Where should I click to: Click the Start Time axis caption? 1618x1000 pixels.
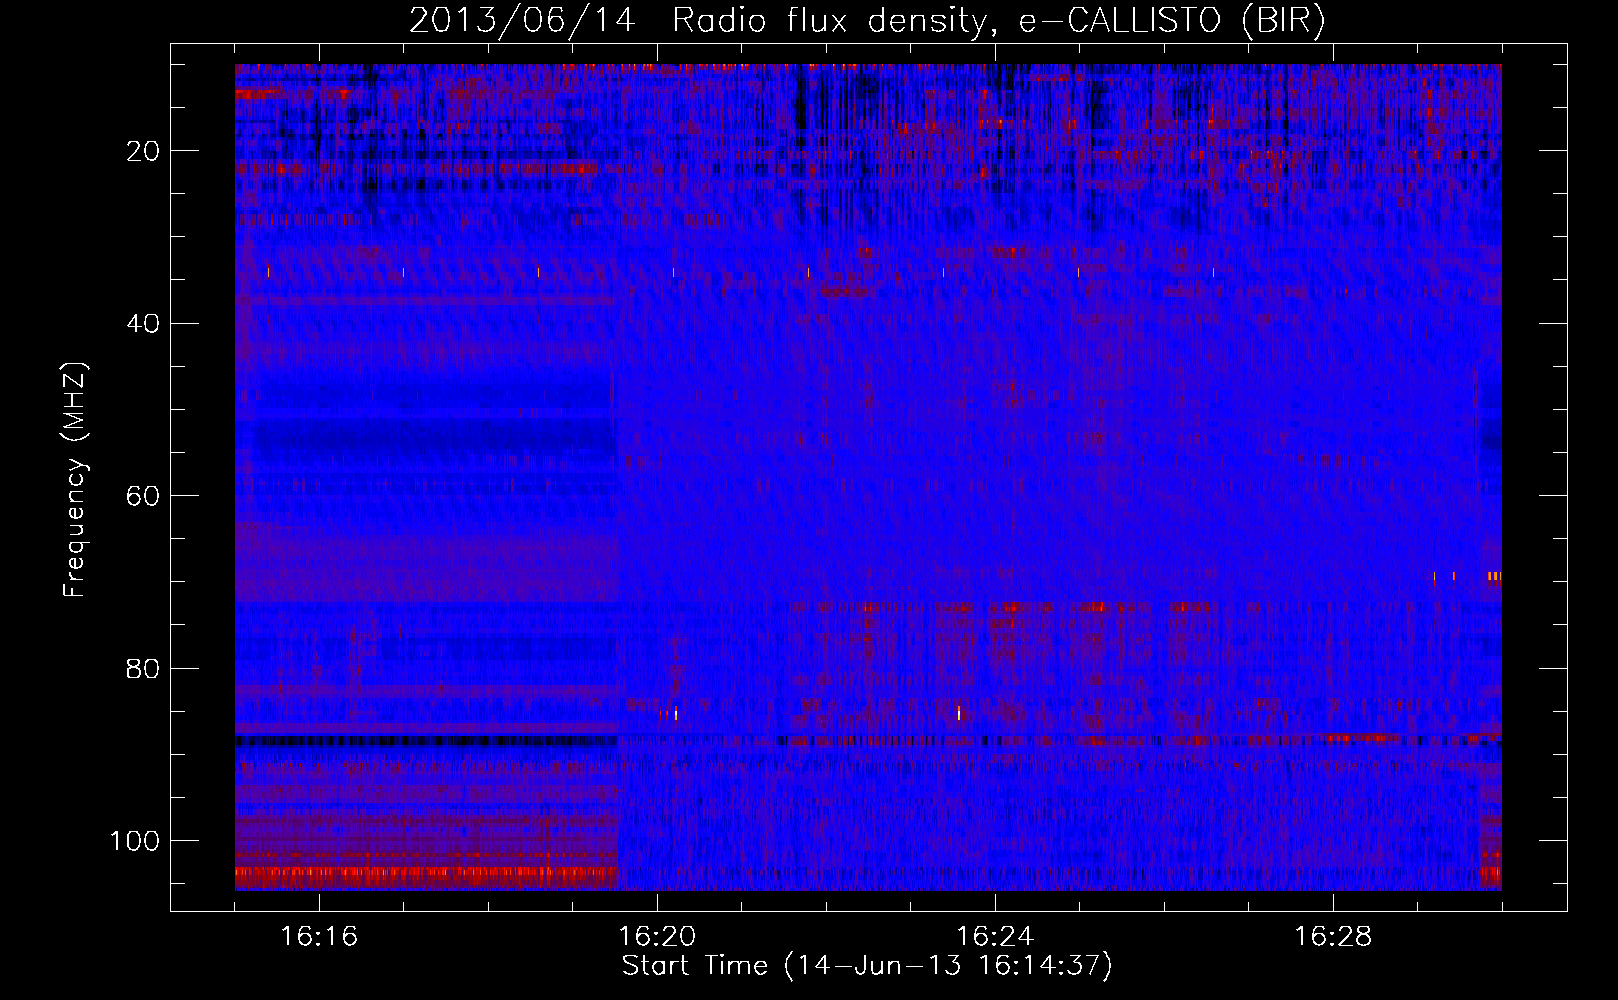pyautogui.click(x=867, y=966)
